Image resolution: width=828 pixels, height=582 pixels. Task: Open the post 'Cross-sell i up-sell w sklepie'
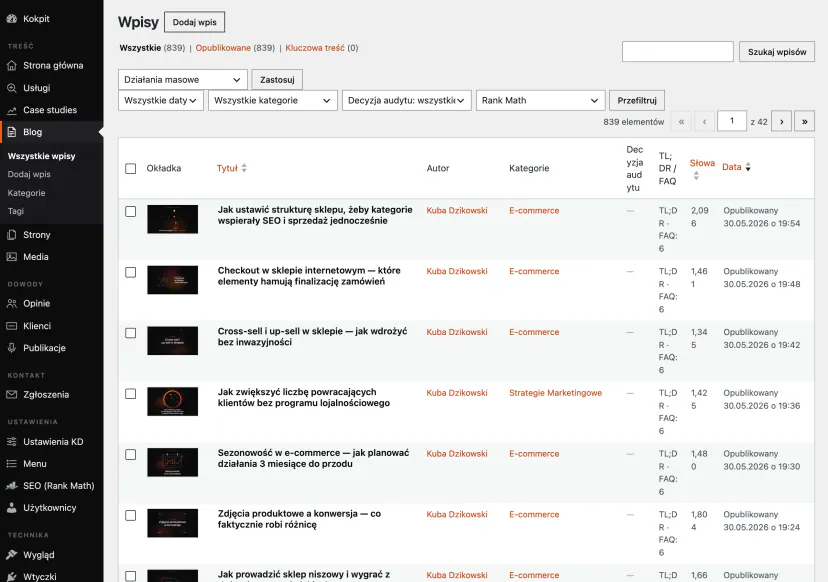313,336
